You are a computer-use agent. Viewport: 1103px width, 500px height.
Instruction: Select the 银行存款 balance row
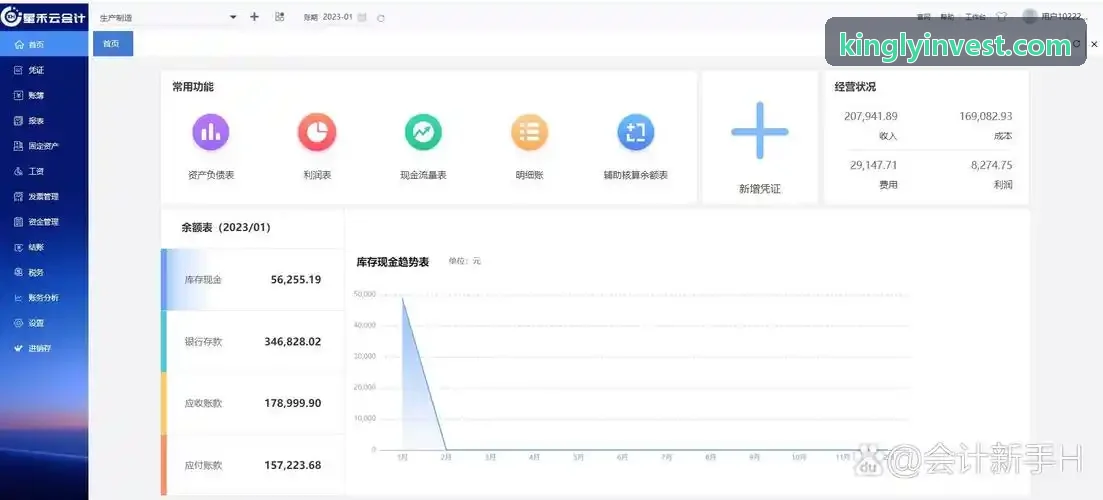coord(253,342)
